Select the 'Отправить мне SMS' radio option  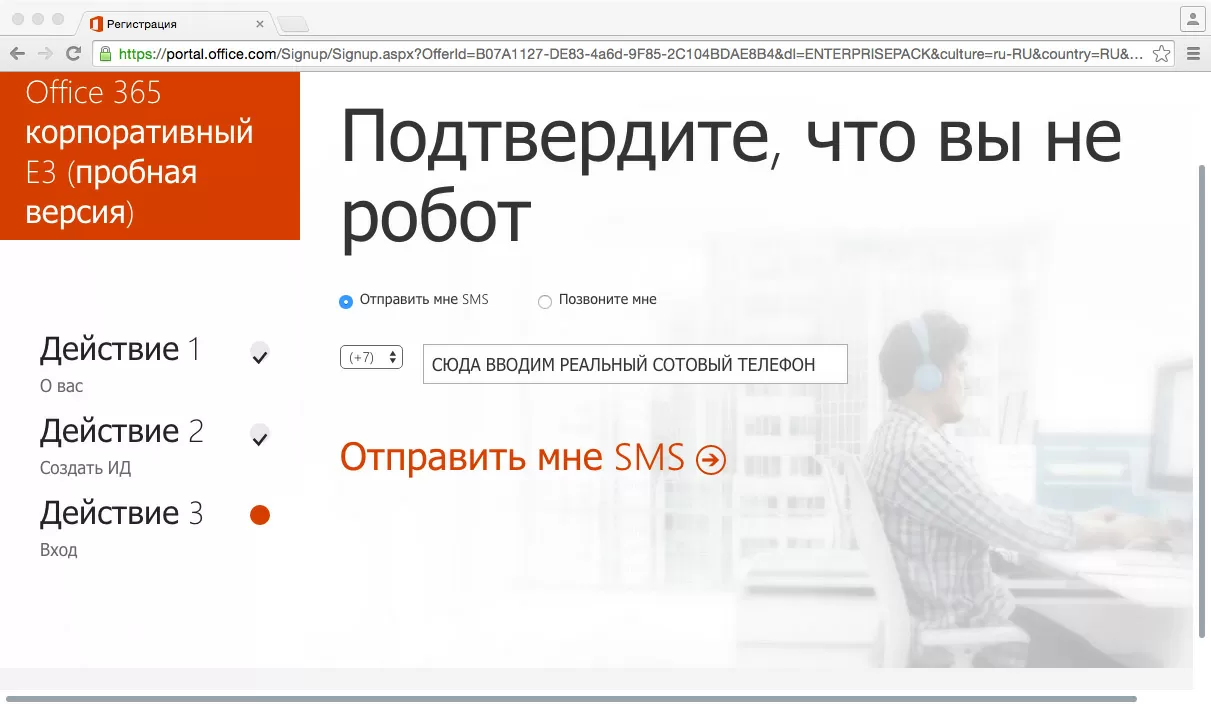(x=346, y=301)
